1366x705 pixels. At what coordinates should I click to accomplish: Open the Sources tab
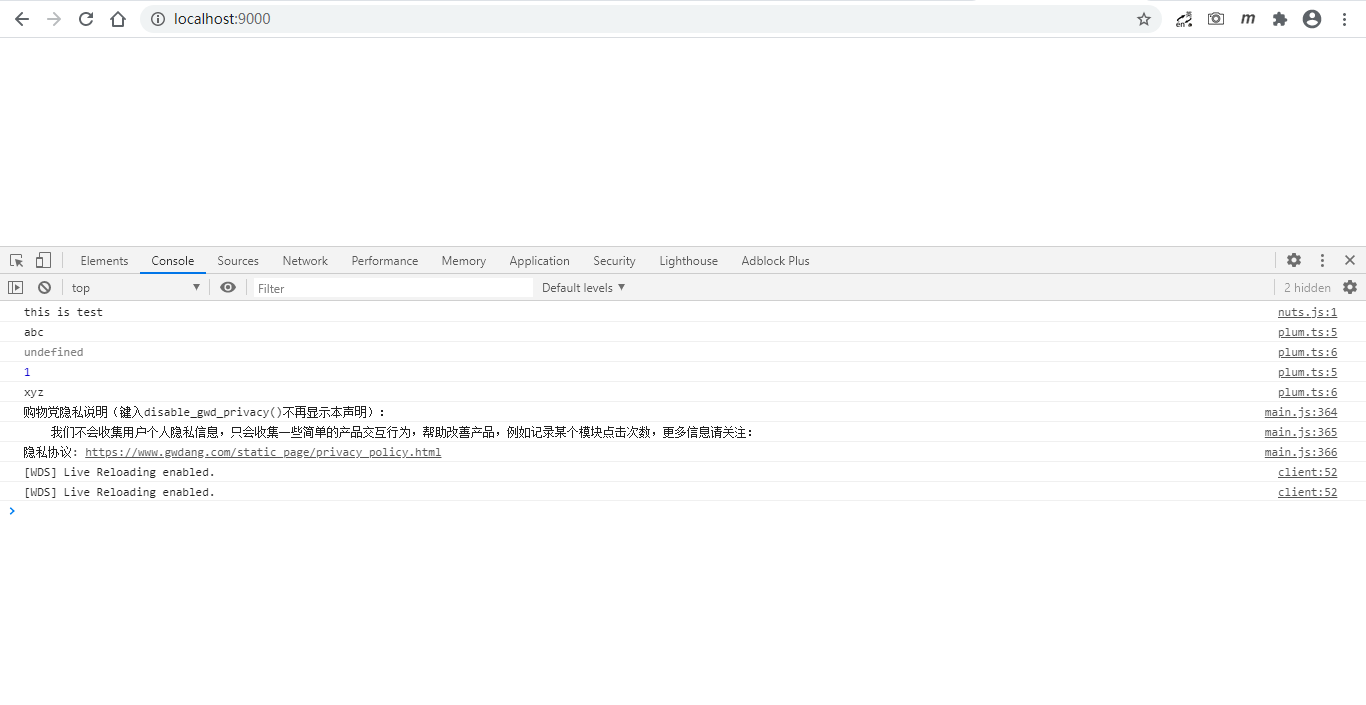(238, 260)
